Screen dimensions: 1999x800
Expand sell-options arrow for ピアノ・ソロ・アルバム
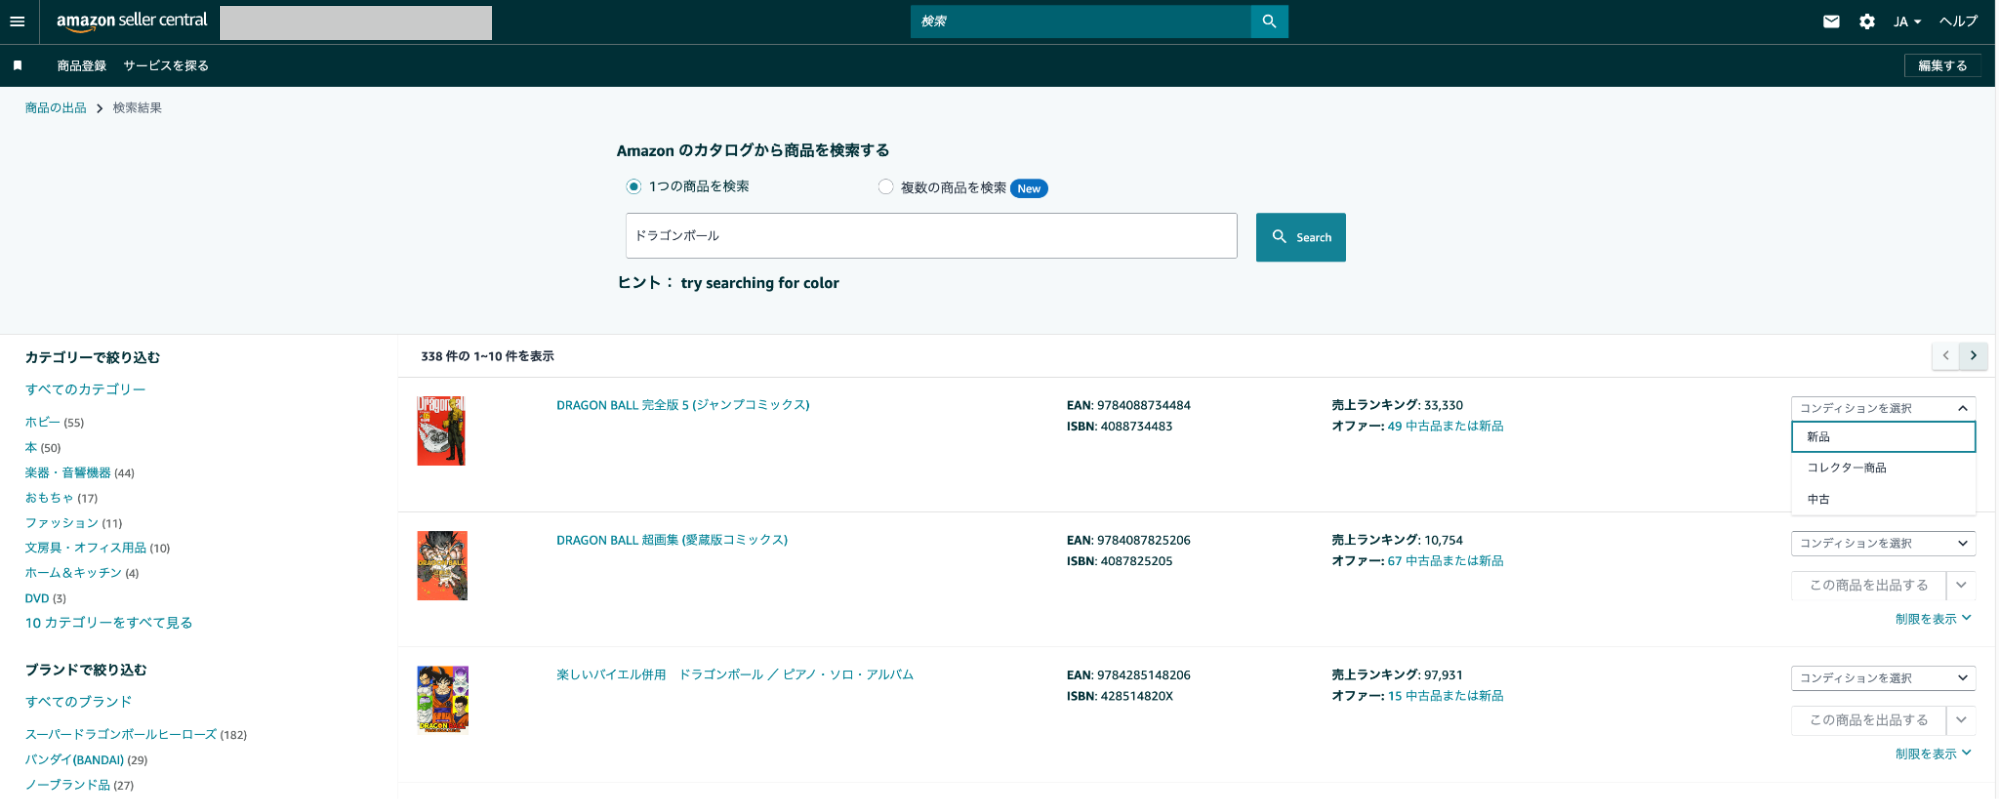coord(1961,720)
